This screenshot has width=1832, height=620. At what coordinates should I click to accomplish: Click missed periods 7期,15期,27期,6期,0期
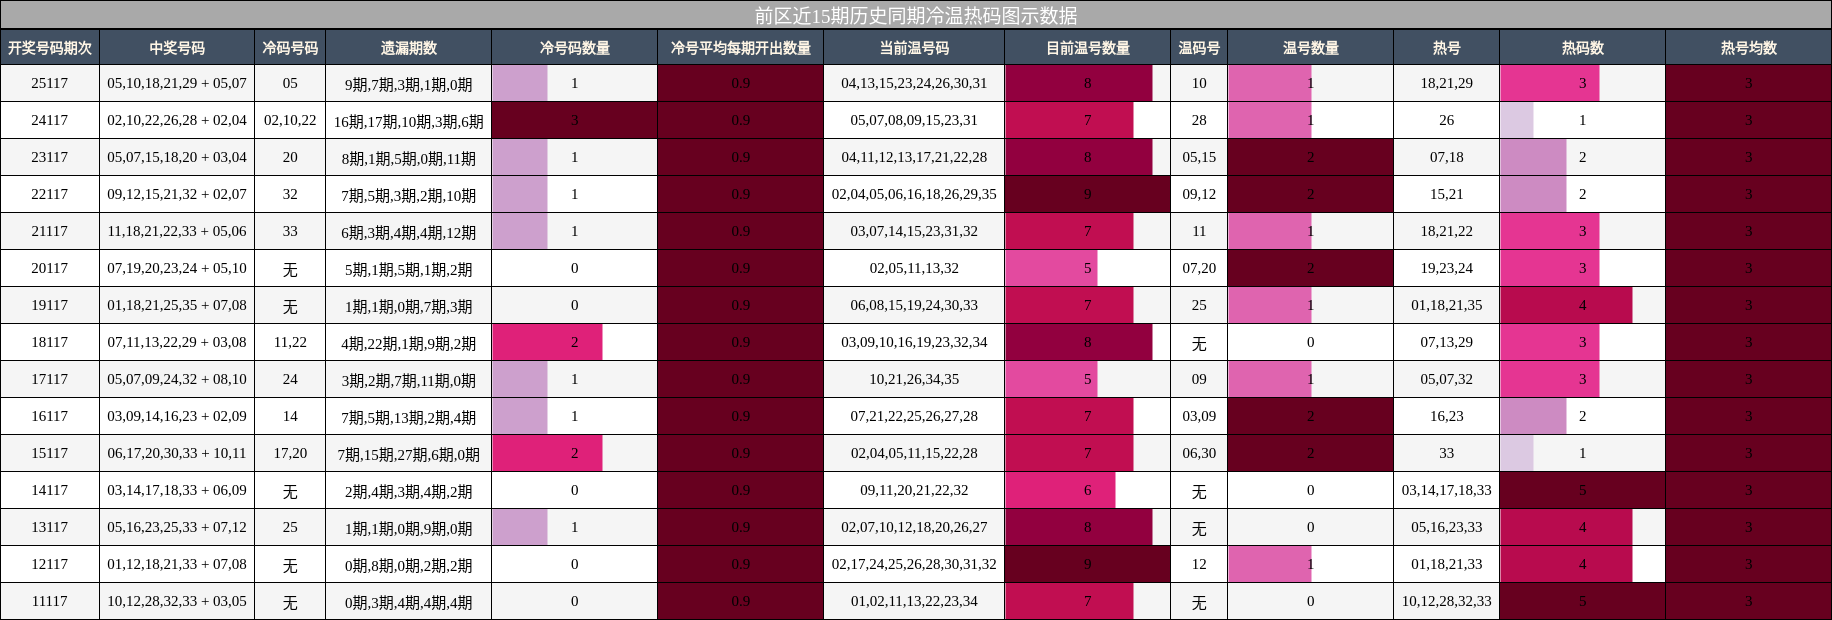(408, 453)
